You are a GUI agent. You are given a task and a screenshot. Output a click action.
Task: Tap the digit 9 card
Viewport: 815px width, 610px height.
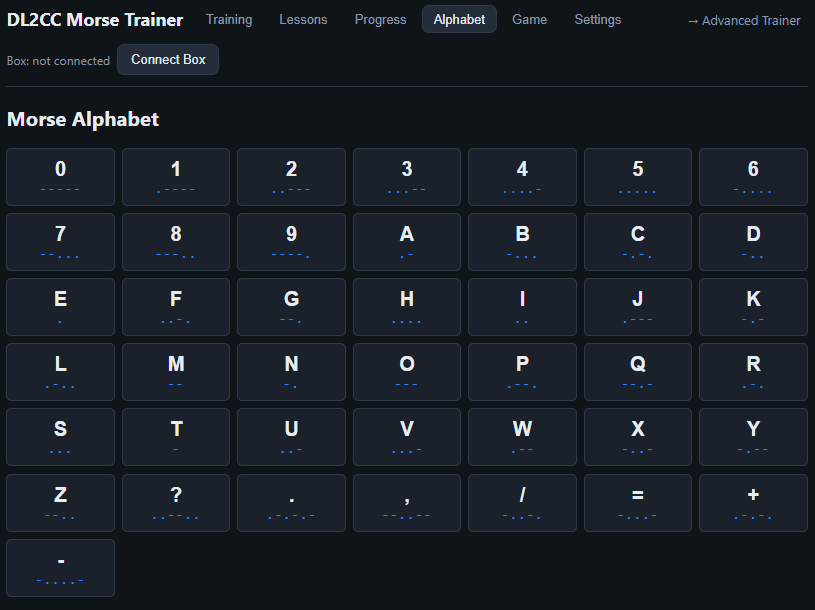[x=292, y=242]
